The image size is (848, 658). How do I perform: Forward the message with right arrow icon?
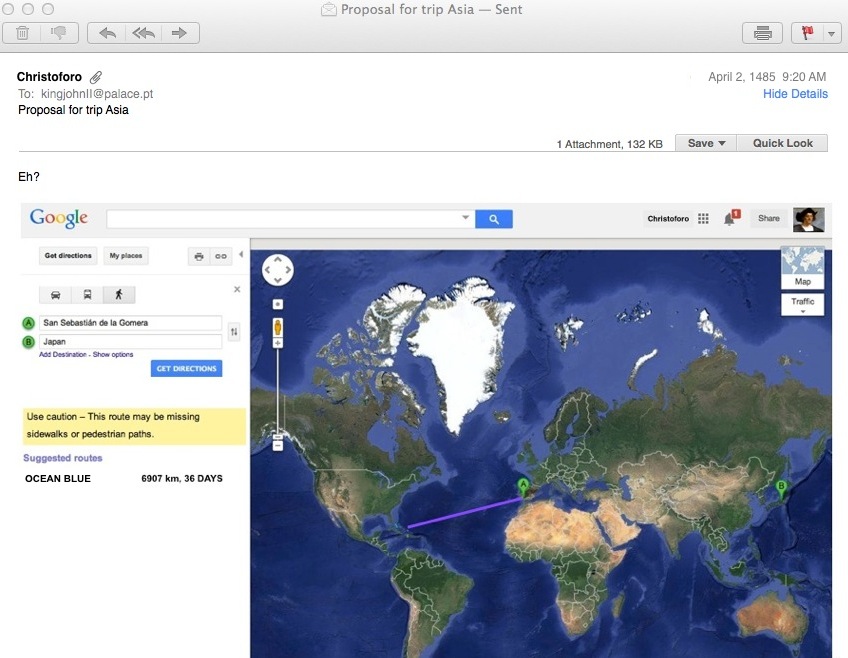click(x=180, y=33)
